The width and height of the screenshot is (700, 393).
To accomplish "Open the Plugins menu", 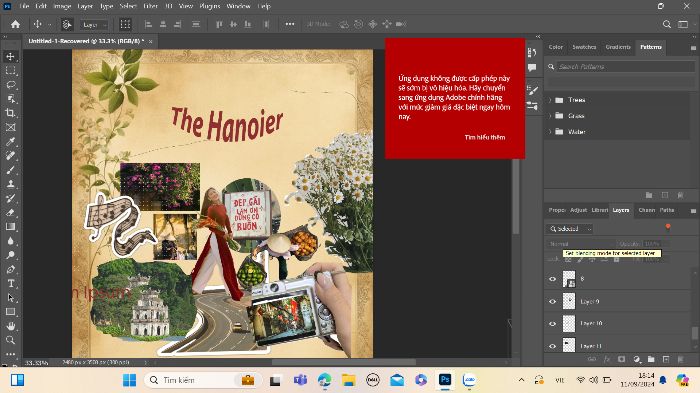I will (209, 6).
